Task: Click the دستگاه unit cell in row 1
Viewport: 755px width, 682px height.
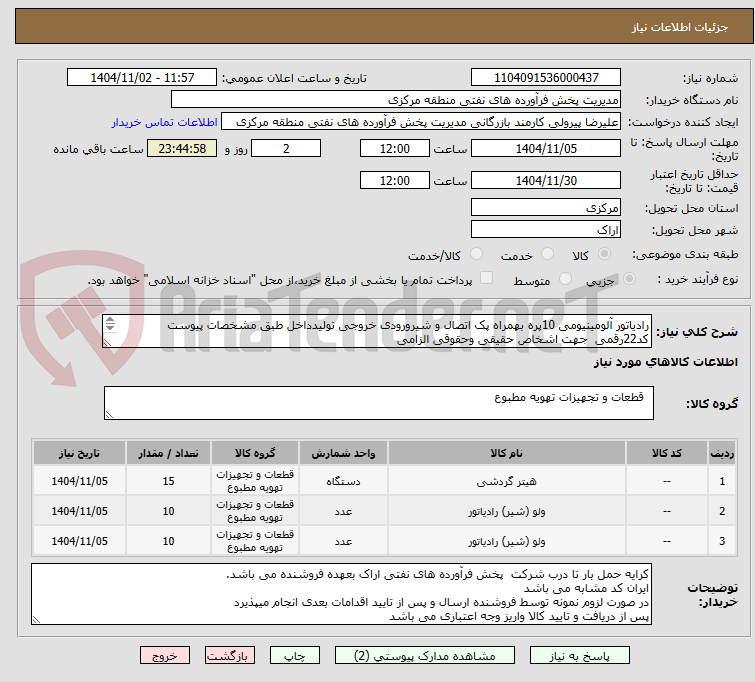Action: (x=343, y=481)
